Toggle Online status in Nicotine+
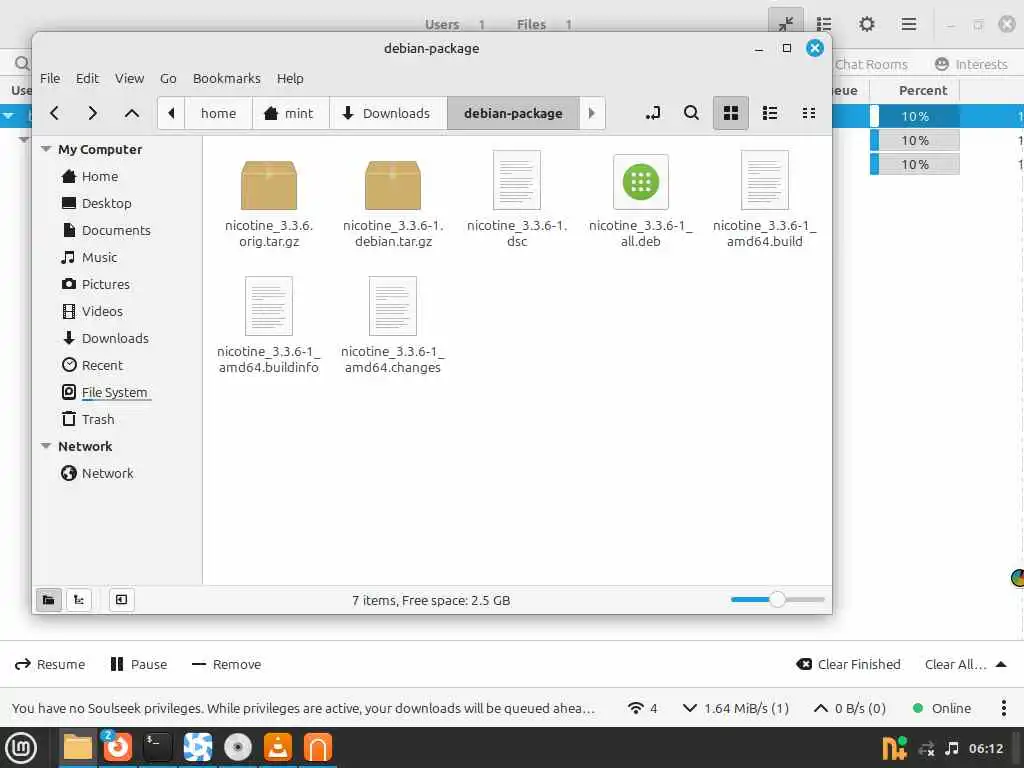1024x768 pixels. point(942,708)
